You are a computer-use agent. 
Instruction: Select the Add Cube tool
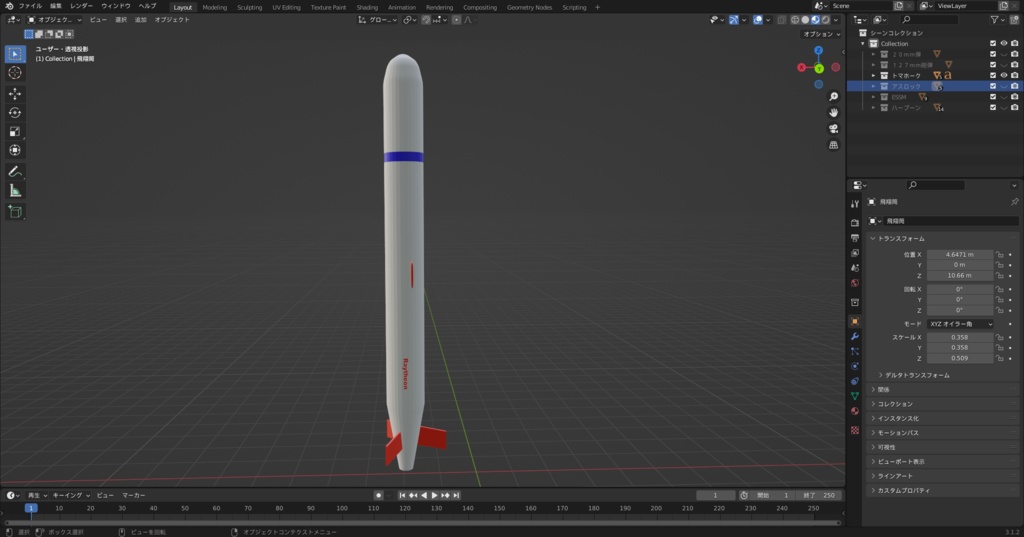pos(15,212)
